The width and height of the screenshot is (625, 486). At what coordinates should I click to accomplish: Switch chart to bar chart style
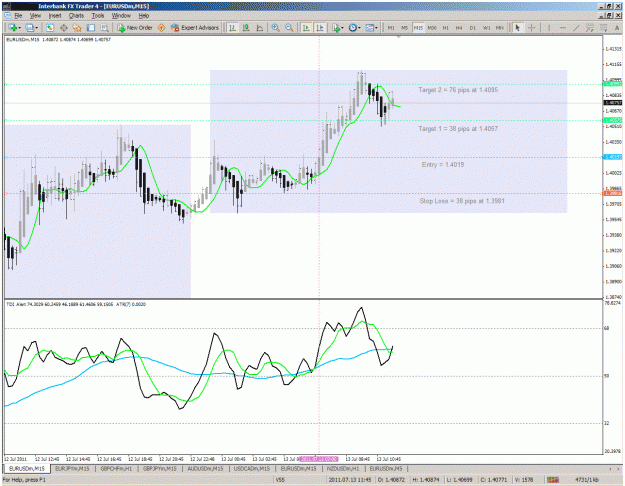tap(232, 28)
